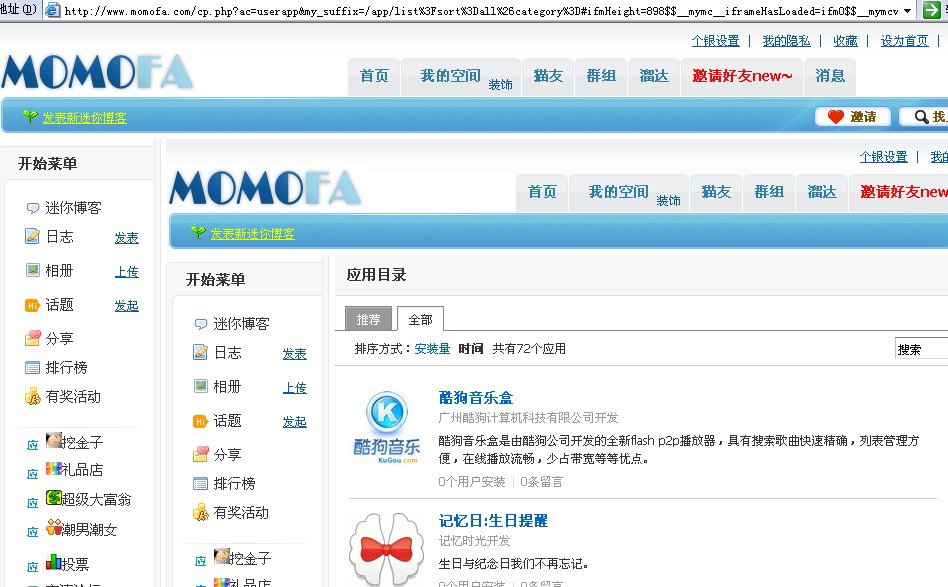
Task: Click small 应 icon left of outer 超级大富翁
Action: (x=33, y=503)
